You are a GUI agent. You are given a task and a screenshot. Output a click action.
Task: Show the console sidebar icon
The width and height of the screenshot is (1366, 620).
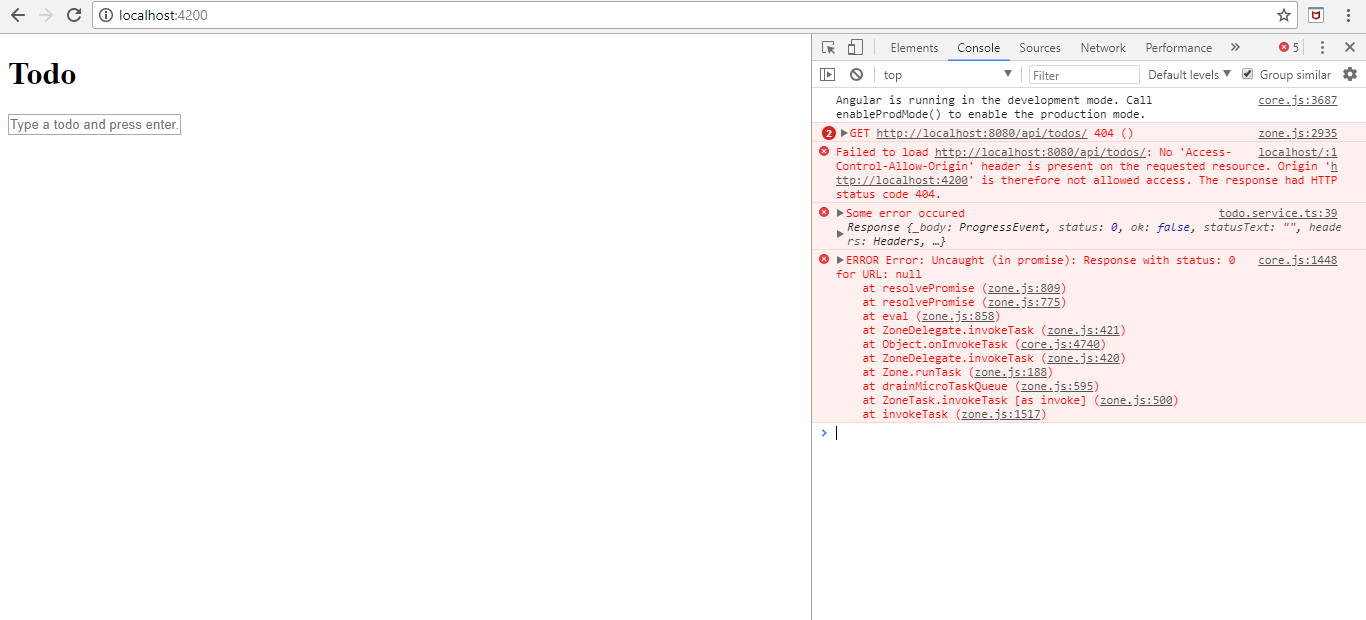point(828,74)
